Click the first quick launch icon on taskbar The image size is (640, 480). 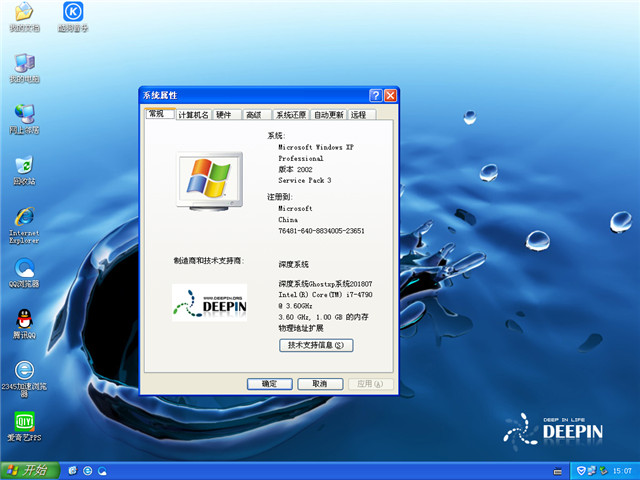(73, 471)
